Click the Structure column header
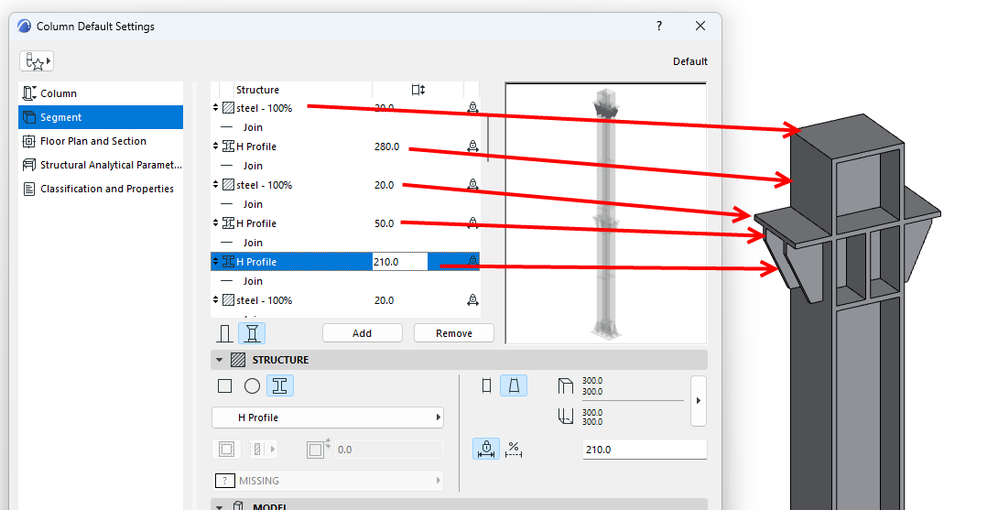Viewport: 998px width, 510px height. [257, 90]
